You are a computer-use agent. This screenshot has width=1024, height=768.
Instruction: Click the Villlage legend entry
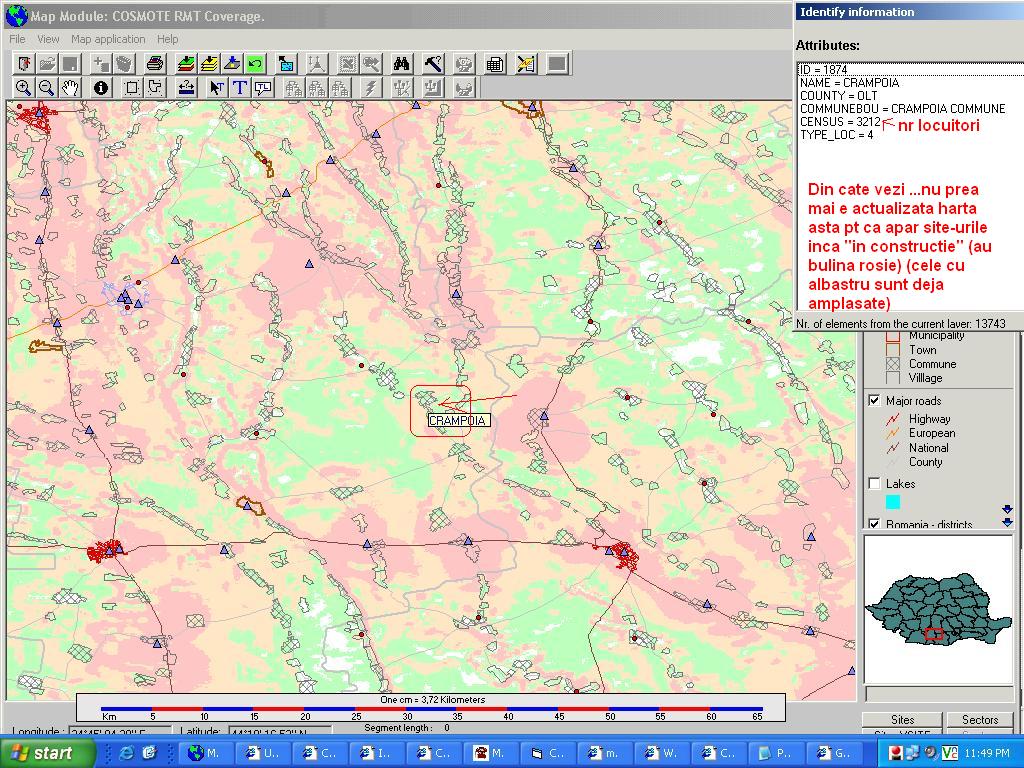925,378
